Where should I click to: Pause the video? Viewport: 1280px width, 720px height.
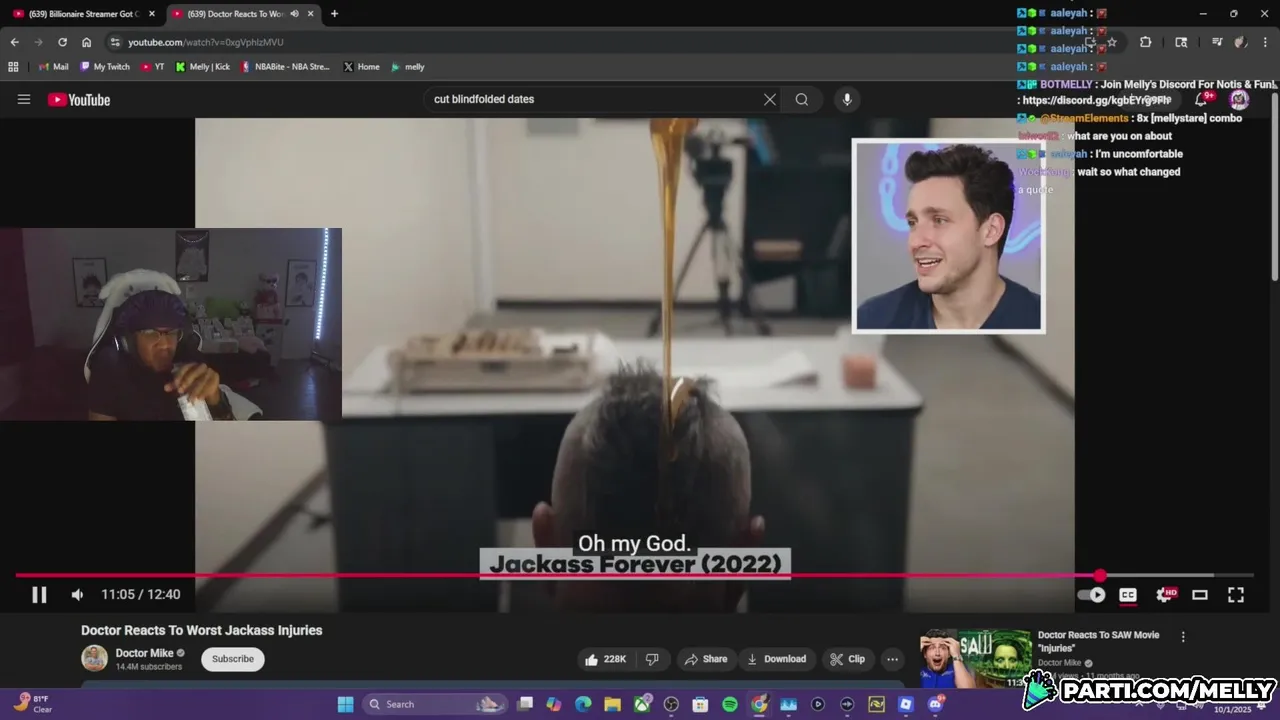39,595
